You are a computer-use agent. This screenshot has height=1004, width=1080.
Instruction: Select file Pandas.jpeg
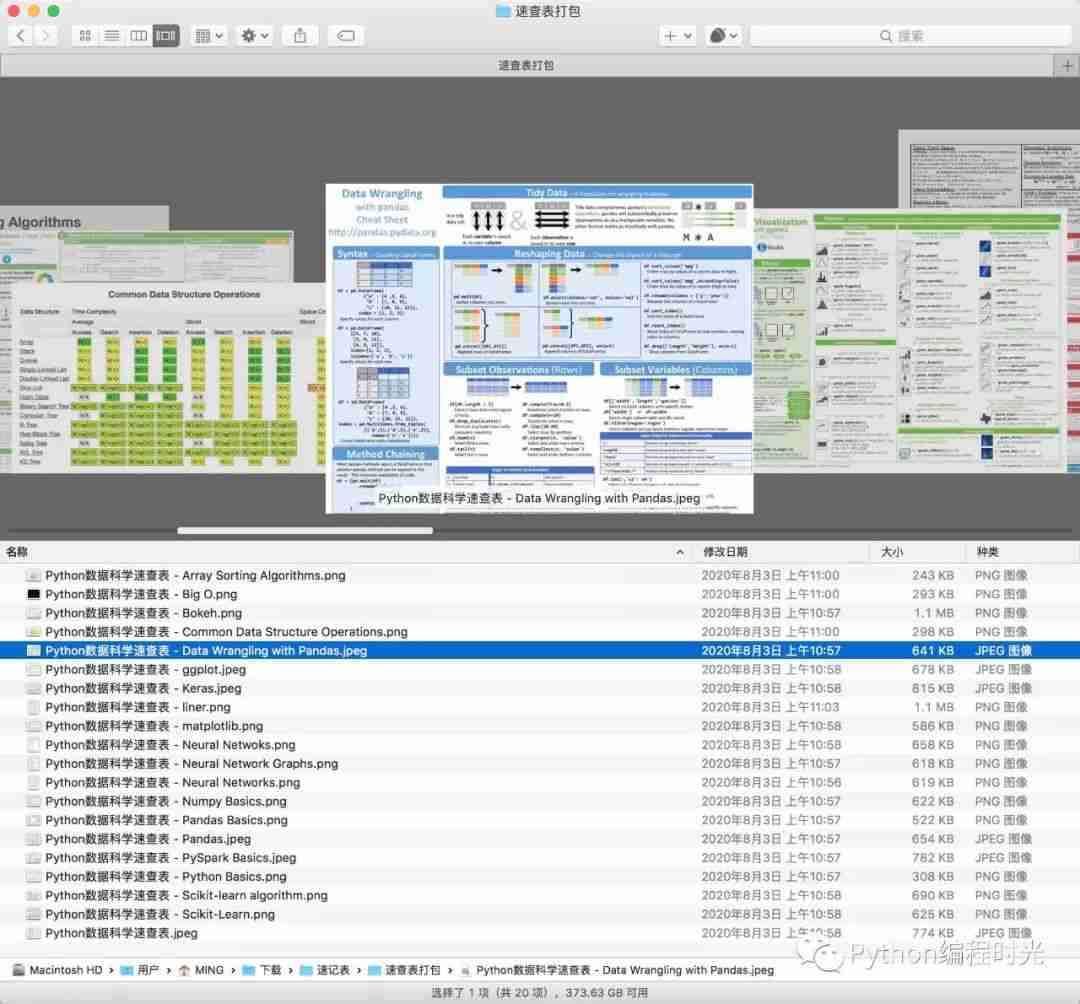click(540, 839)
